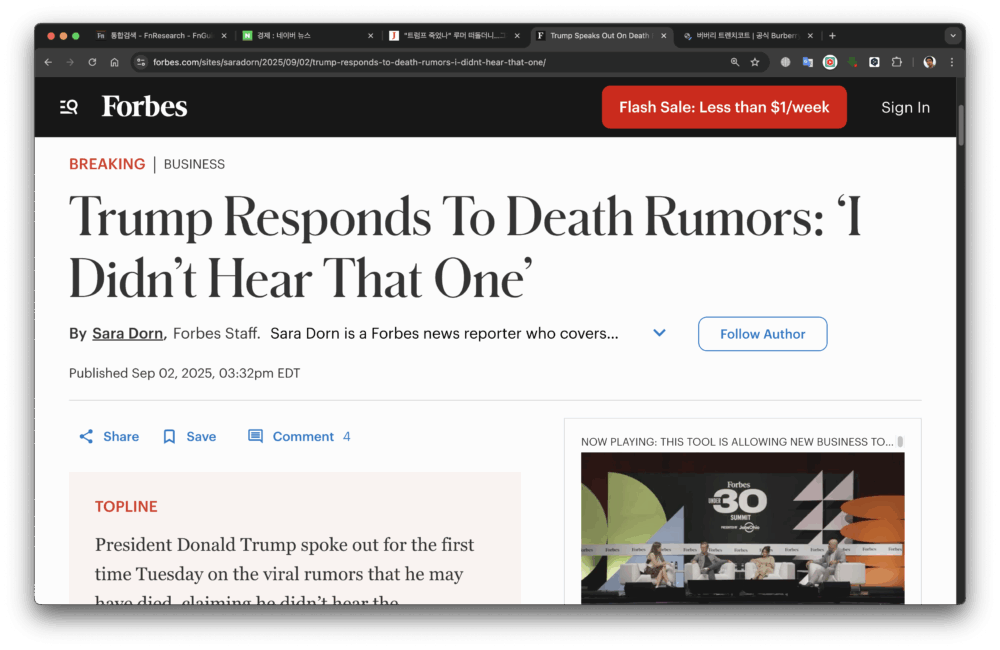The image size is (1000, 650).
Task: Click the BREAKING label
Action: point(107,164)
